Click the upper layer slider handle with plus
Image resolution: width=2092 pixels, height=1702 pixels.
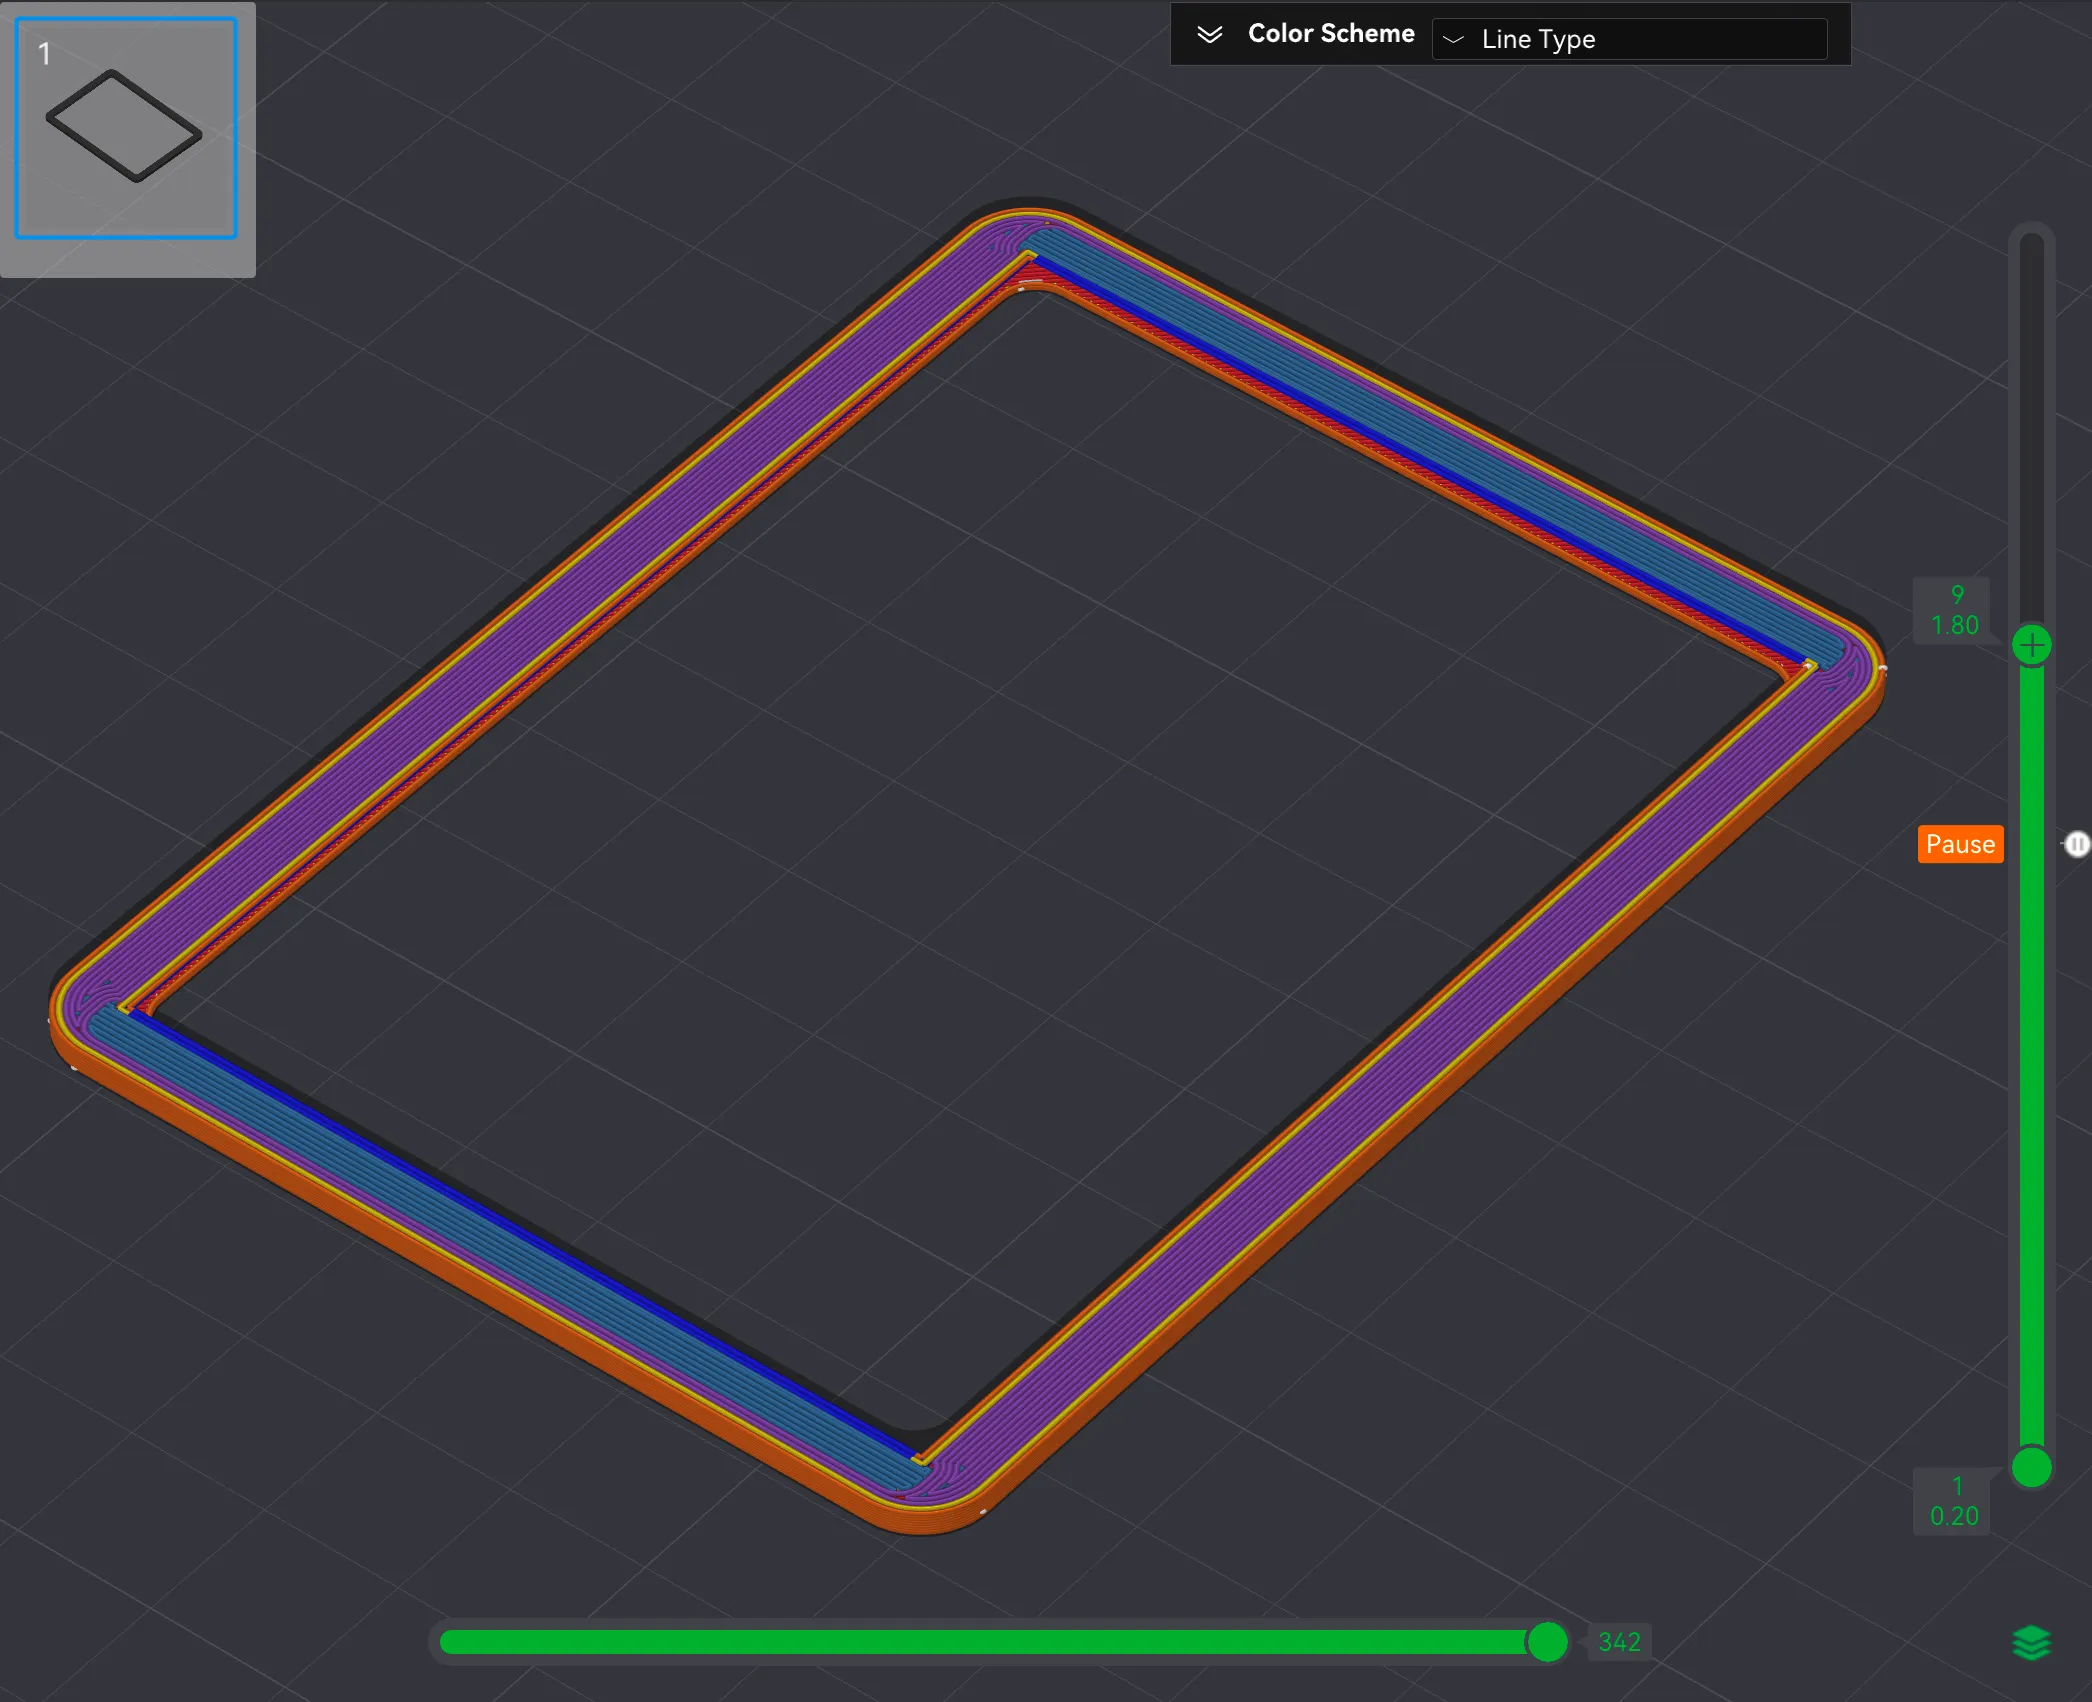(2031, 645)
